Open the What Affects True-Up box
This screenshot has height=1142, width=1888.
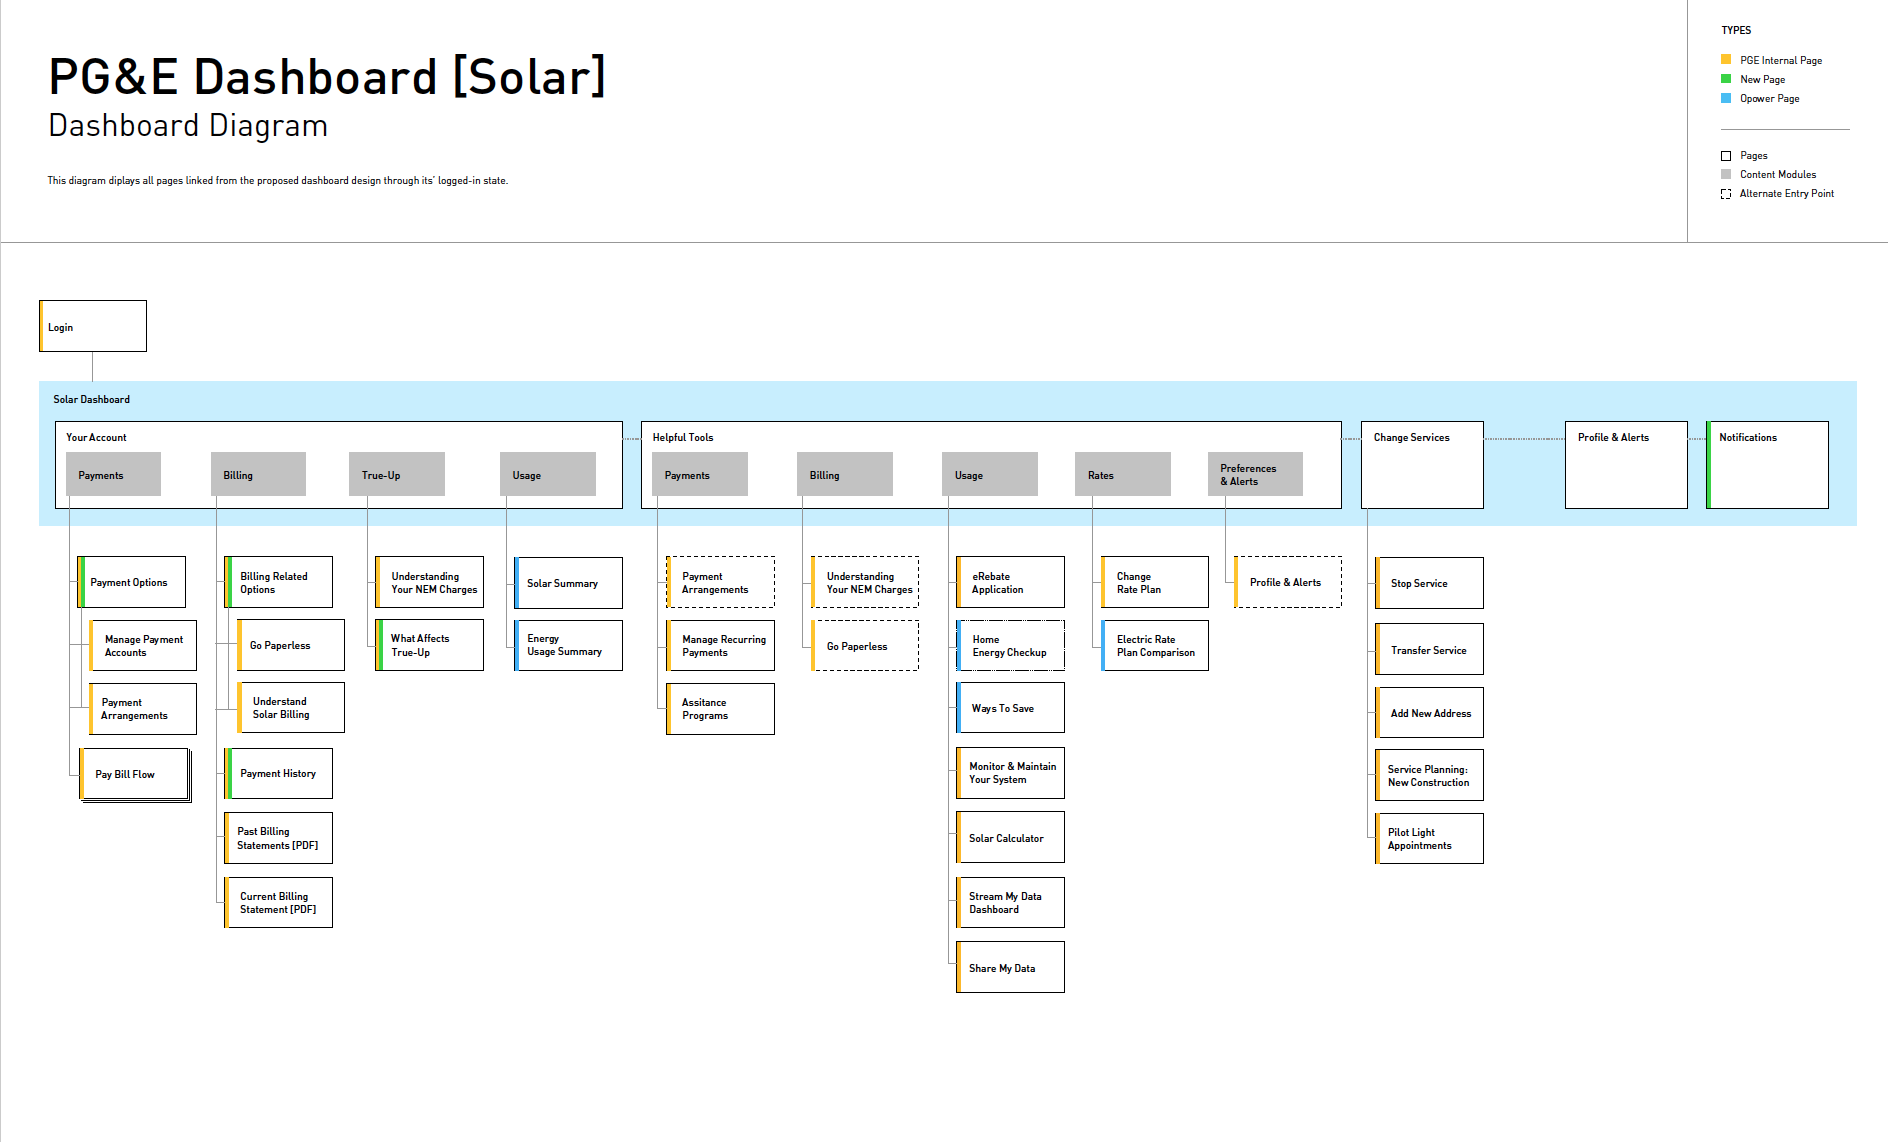430,645
